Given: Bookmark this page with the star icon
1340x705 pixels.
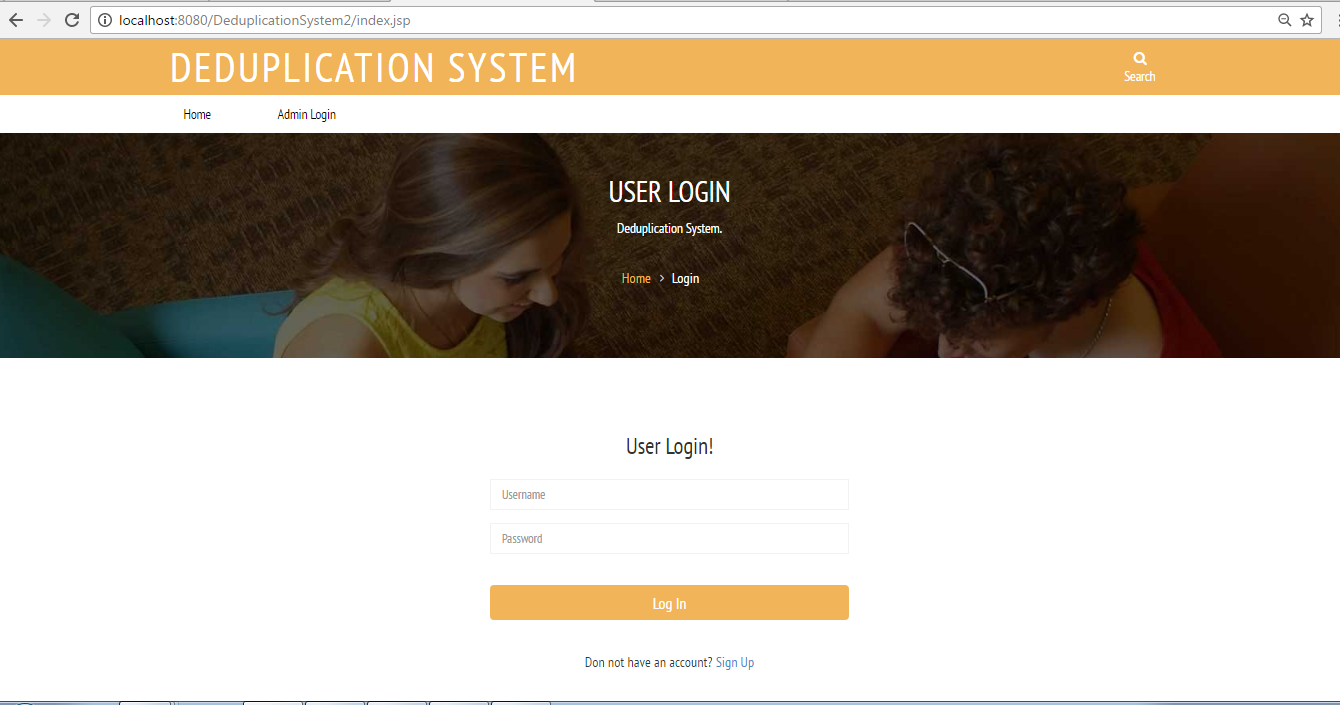Looking at the screenshot, I should pyautogui.click(x=1307, y=20).
